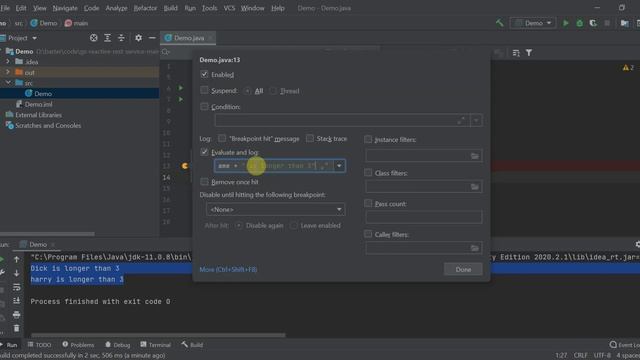The width and height of the screenshot is (640, 360).
Task: Run Demo with the green play icon
Action: coord(566,23)
